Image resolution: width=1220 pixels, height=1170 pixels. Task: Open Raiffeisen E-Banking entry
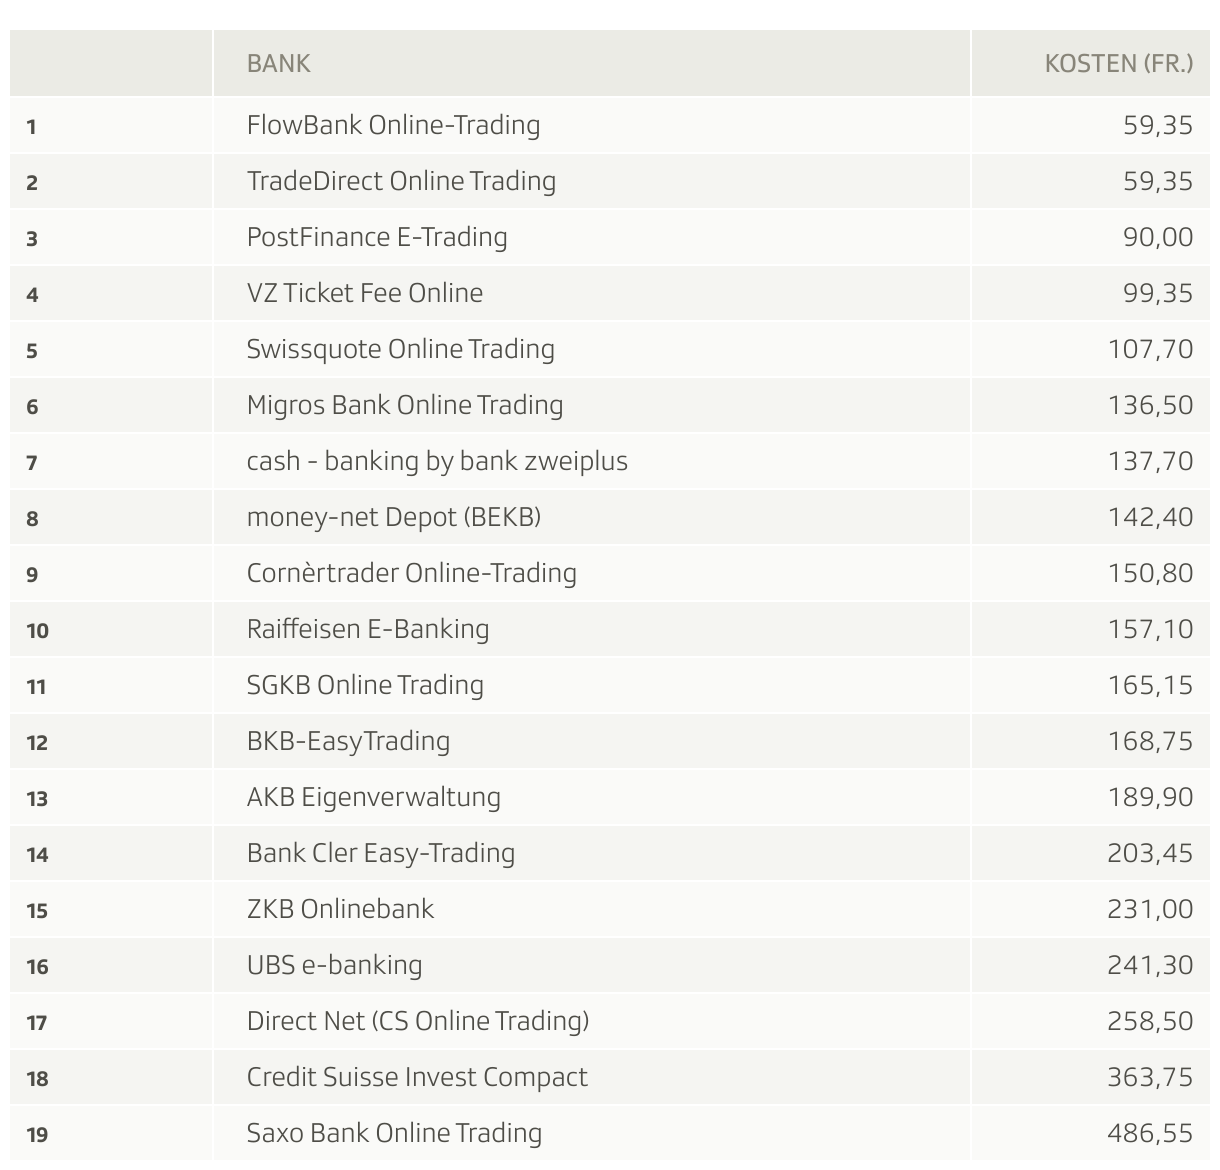click(x=368, y=629)
